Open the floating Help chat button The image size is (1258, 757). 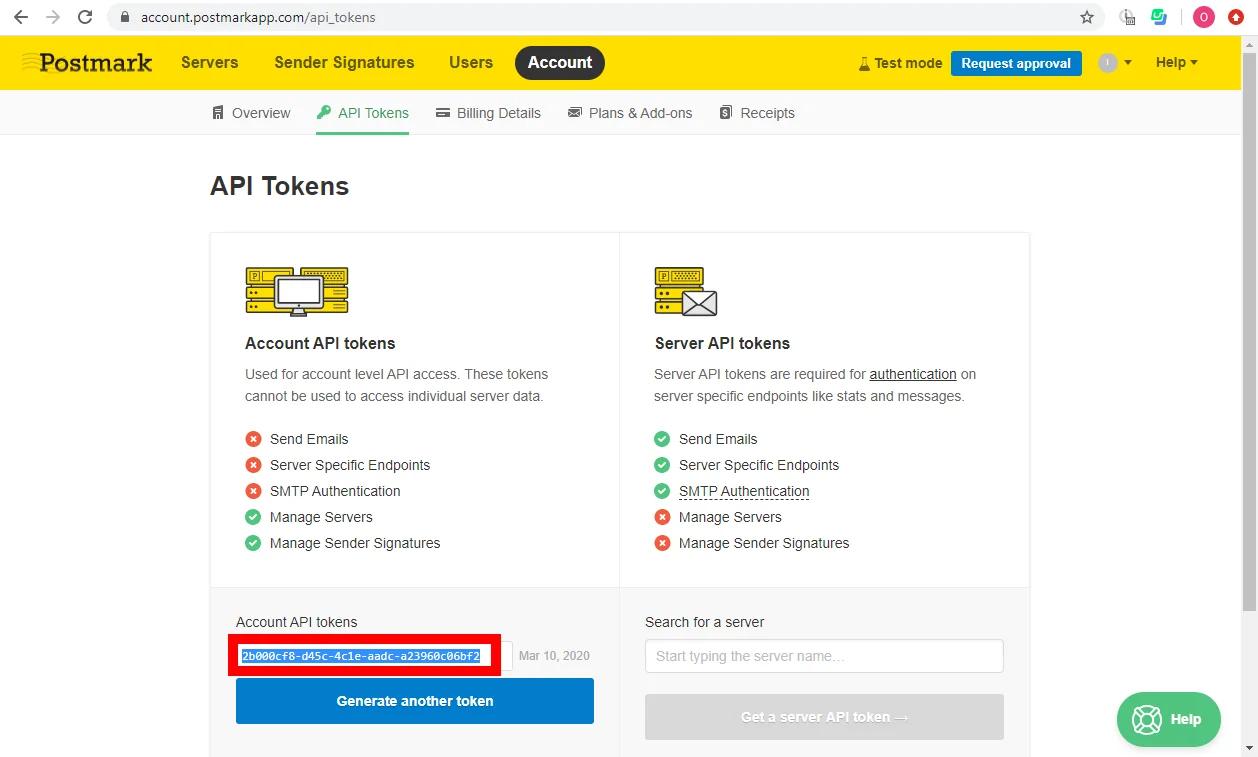1169,719
